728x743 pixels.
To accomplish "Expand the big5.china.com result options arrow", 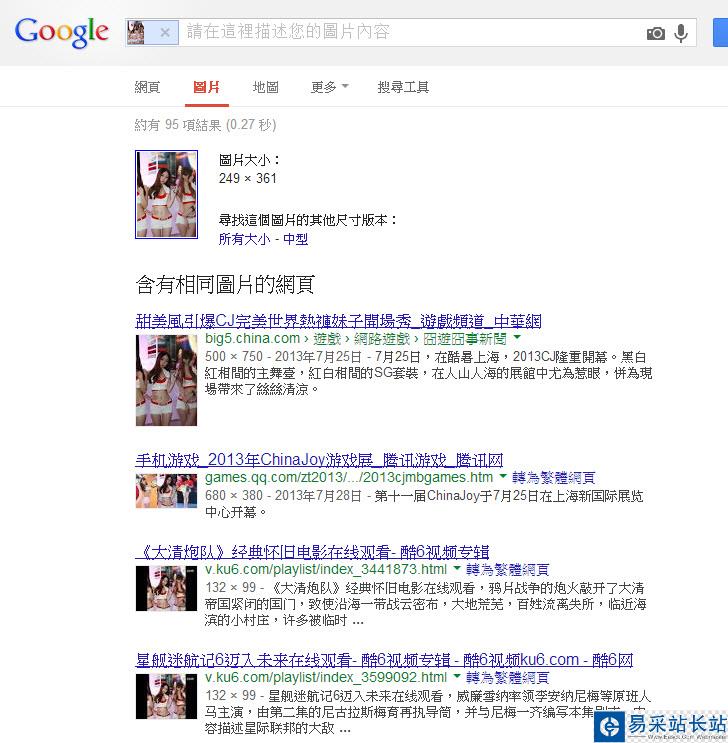I will click(x=517, y=337).
